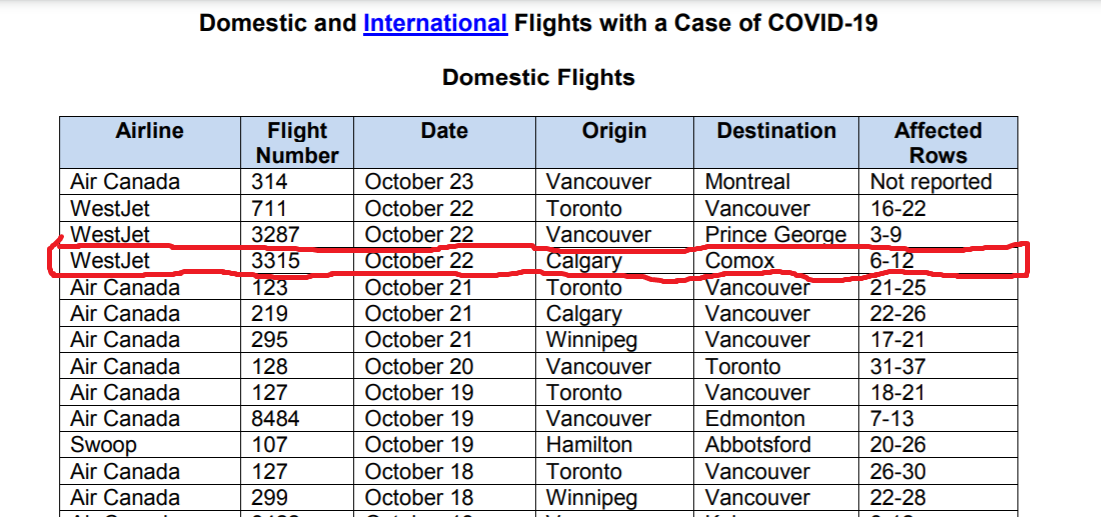
Task: Click the Prince George destination cell
Action: click(x=776, y=235)
